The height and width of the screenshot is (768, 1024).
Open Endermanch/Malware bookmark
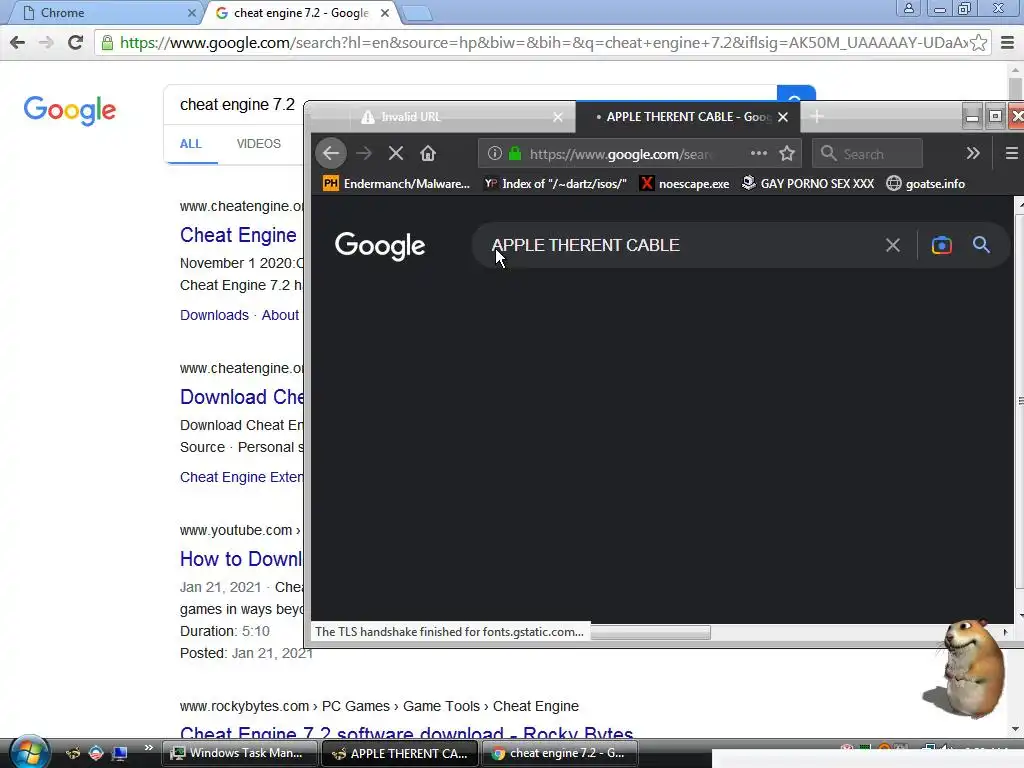pyautogui.click(x=396, y=184)
